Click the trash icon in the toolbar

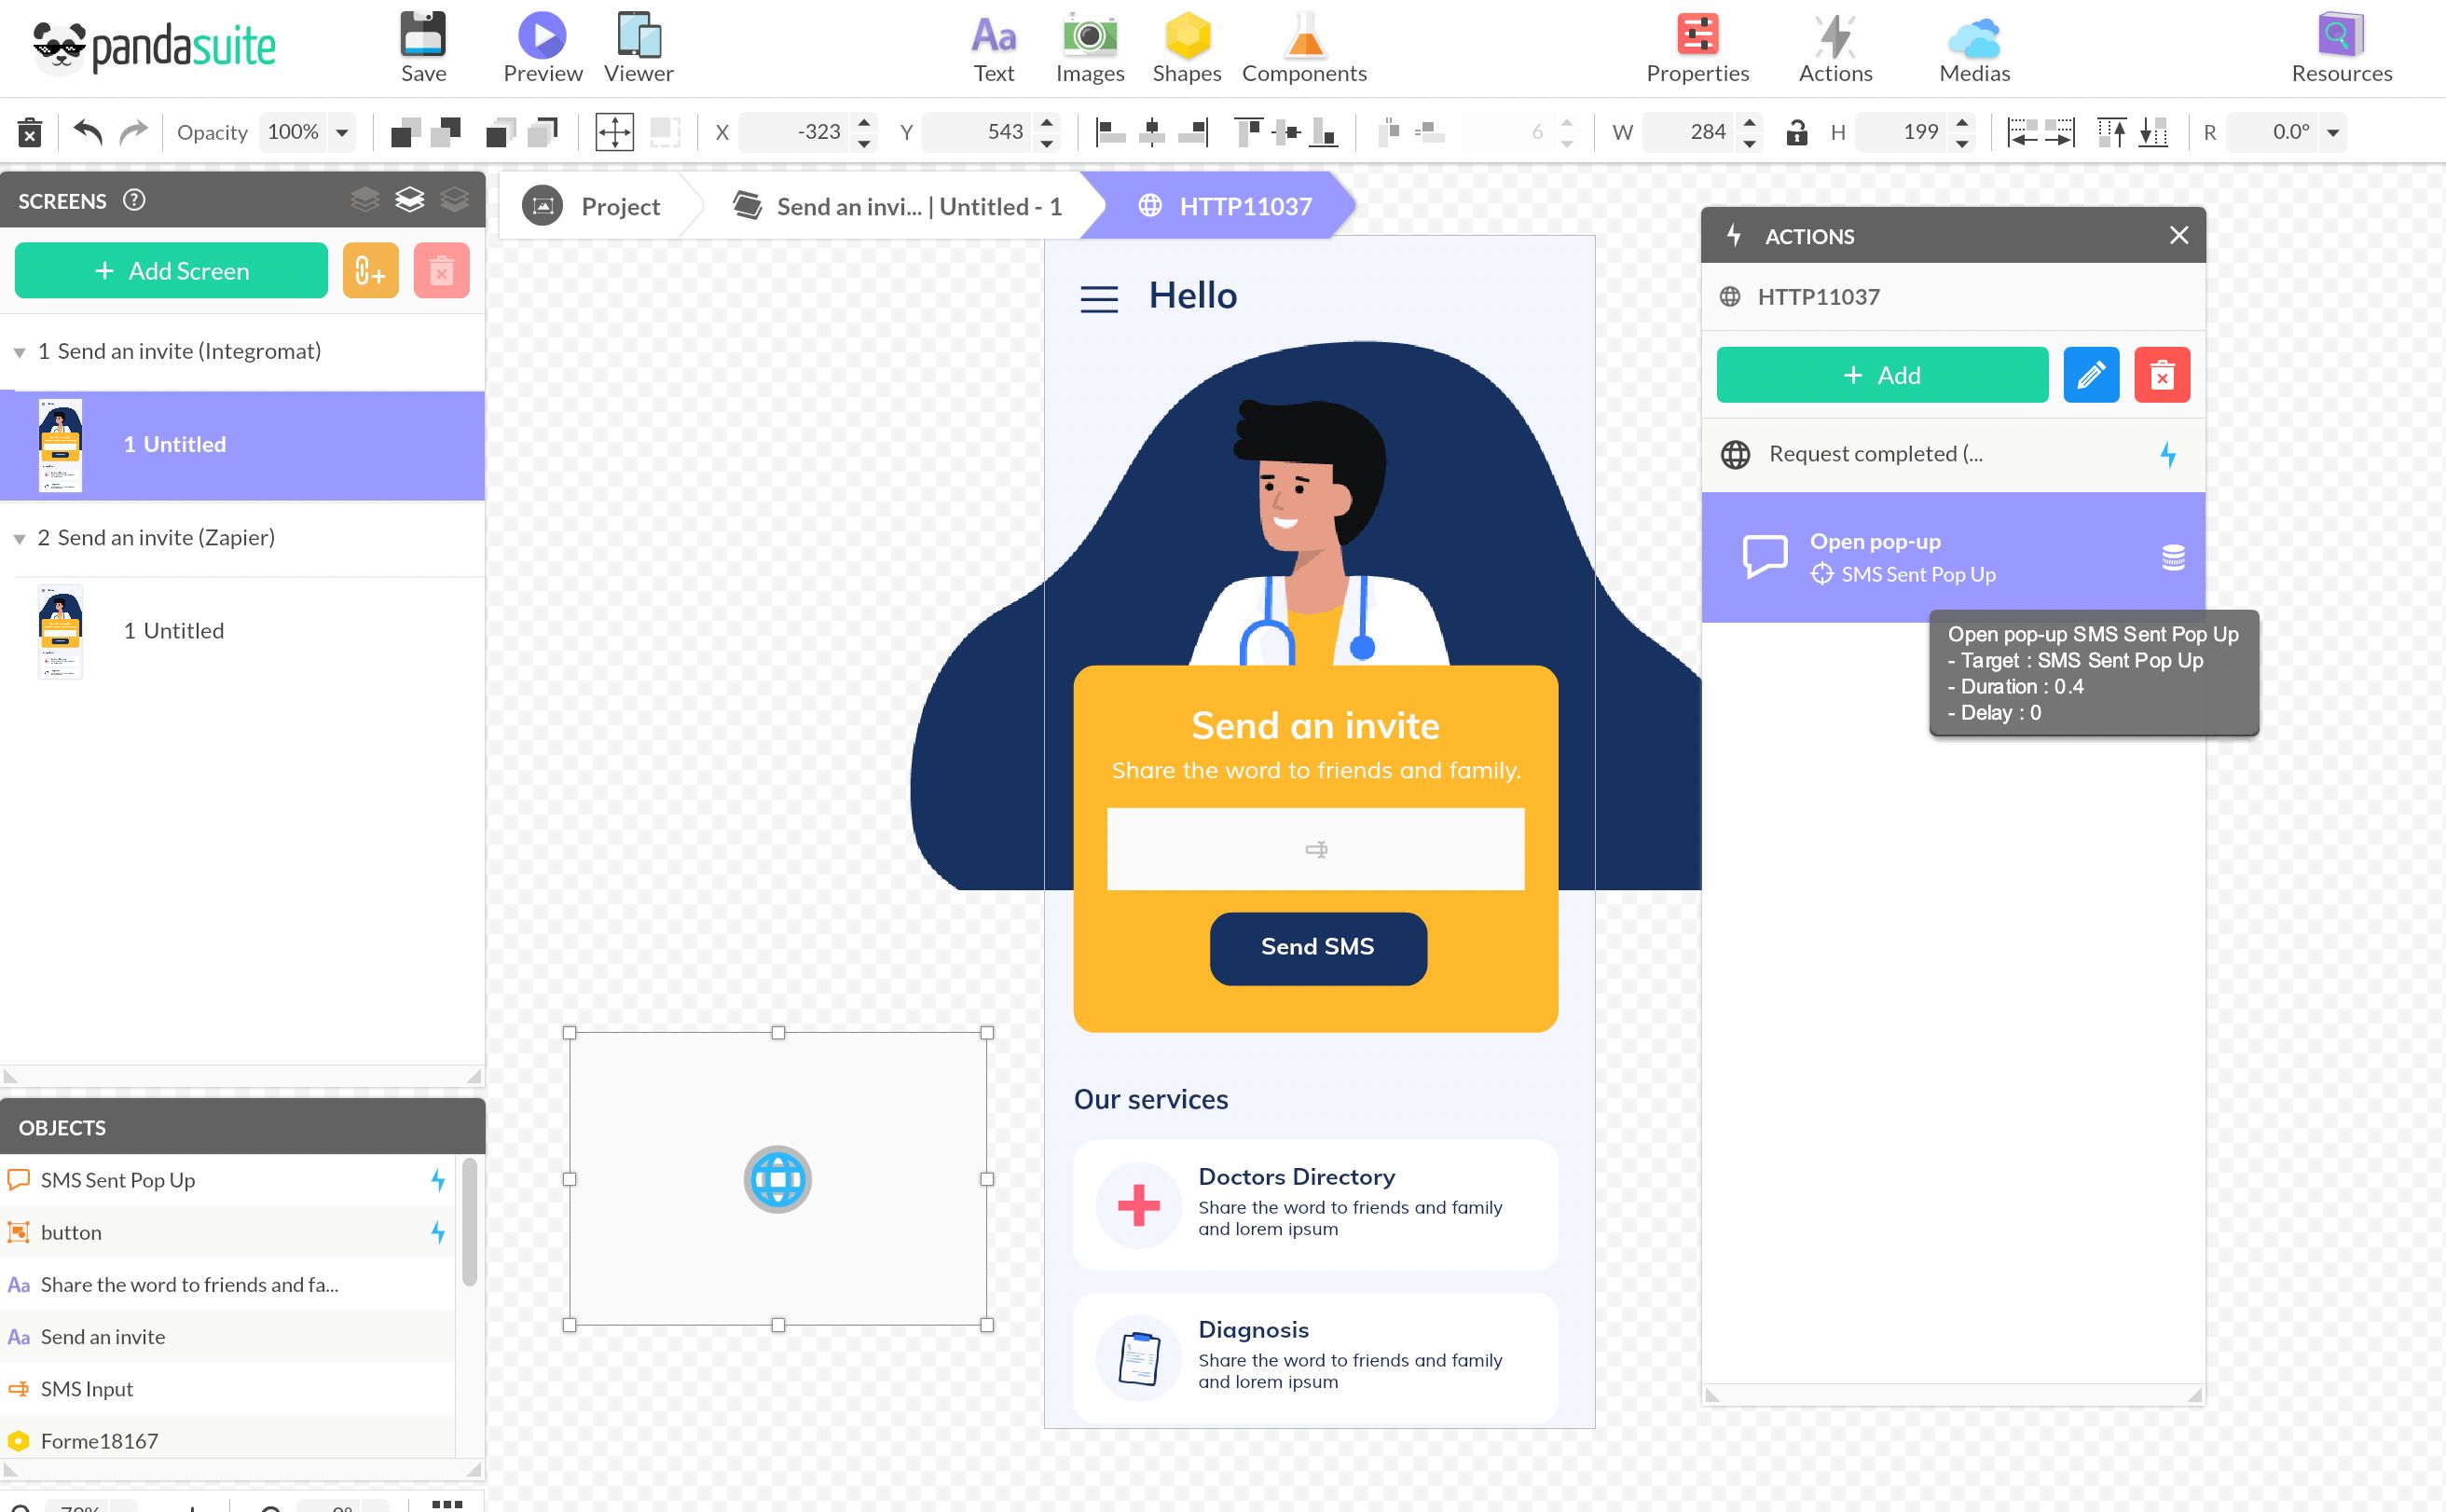(30, 132)
